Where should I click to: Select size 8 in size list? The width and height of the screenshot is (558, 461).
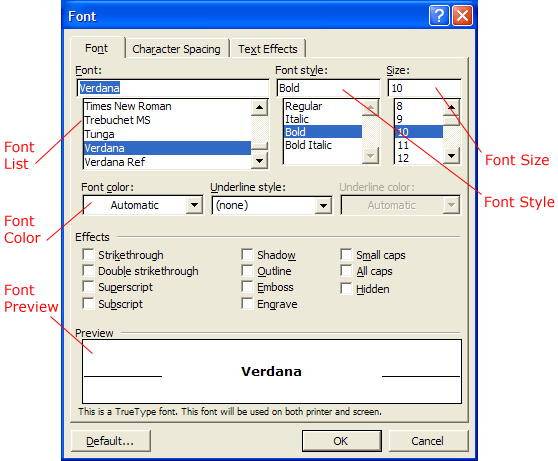click(x=419, y=106)
